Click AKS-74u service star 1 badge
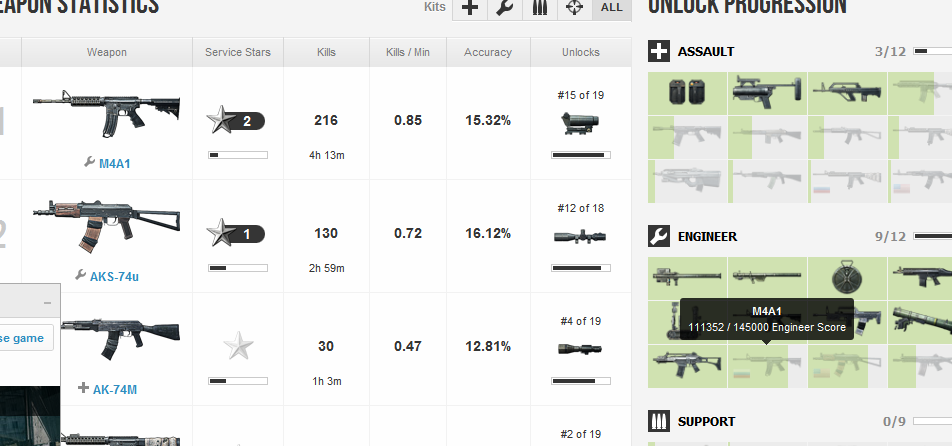Viewport: 952px width, 446px height. coord(236,233)
